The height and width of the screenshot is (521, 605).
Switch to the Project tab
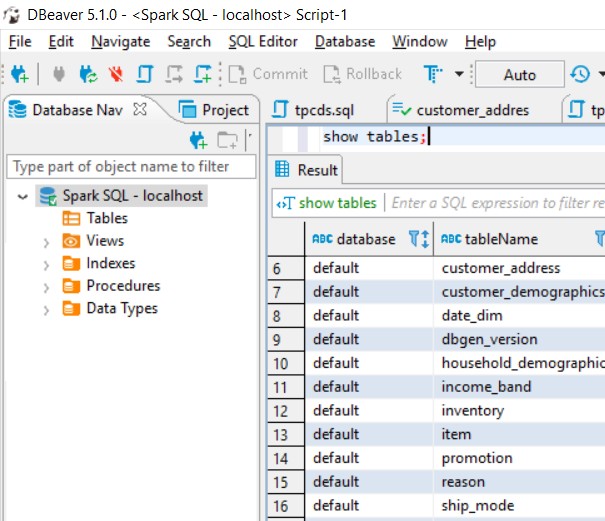point(214,109)
